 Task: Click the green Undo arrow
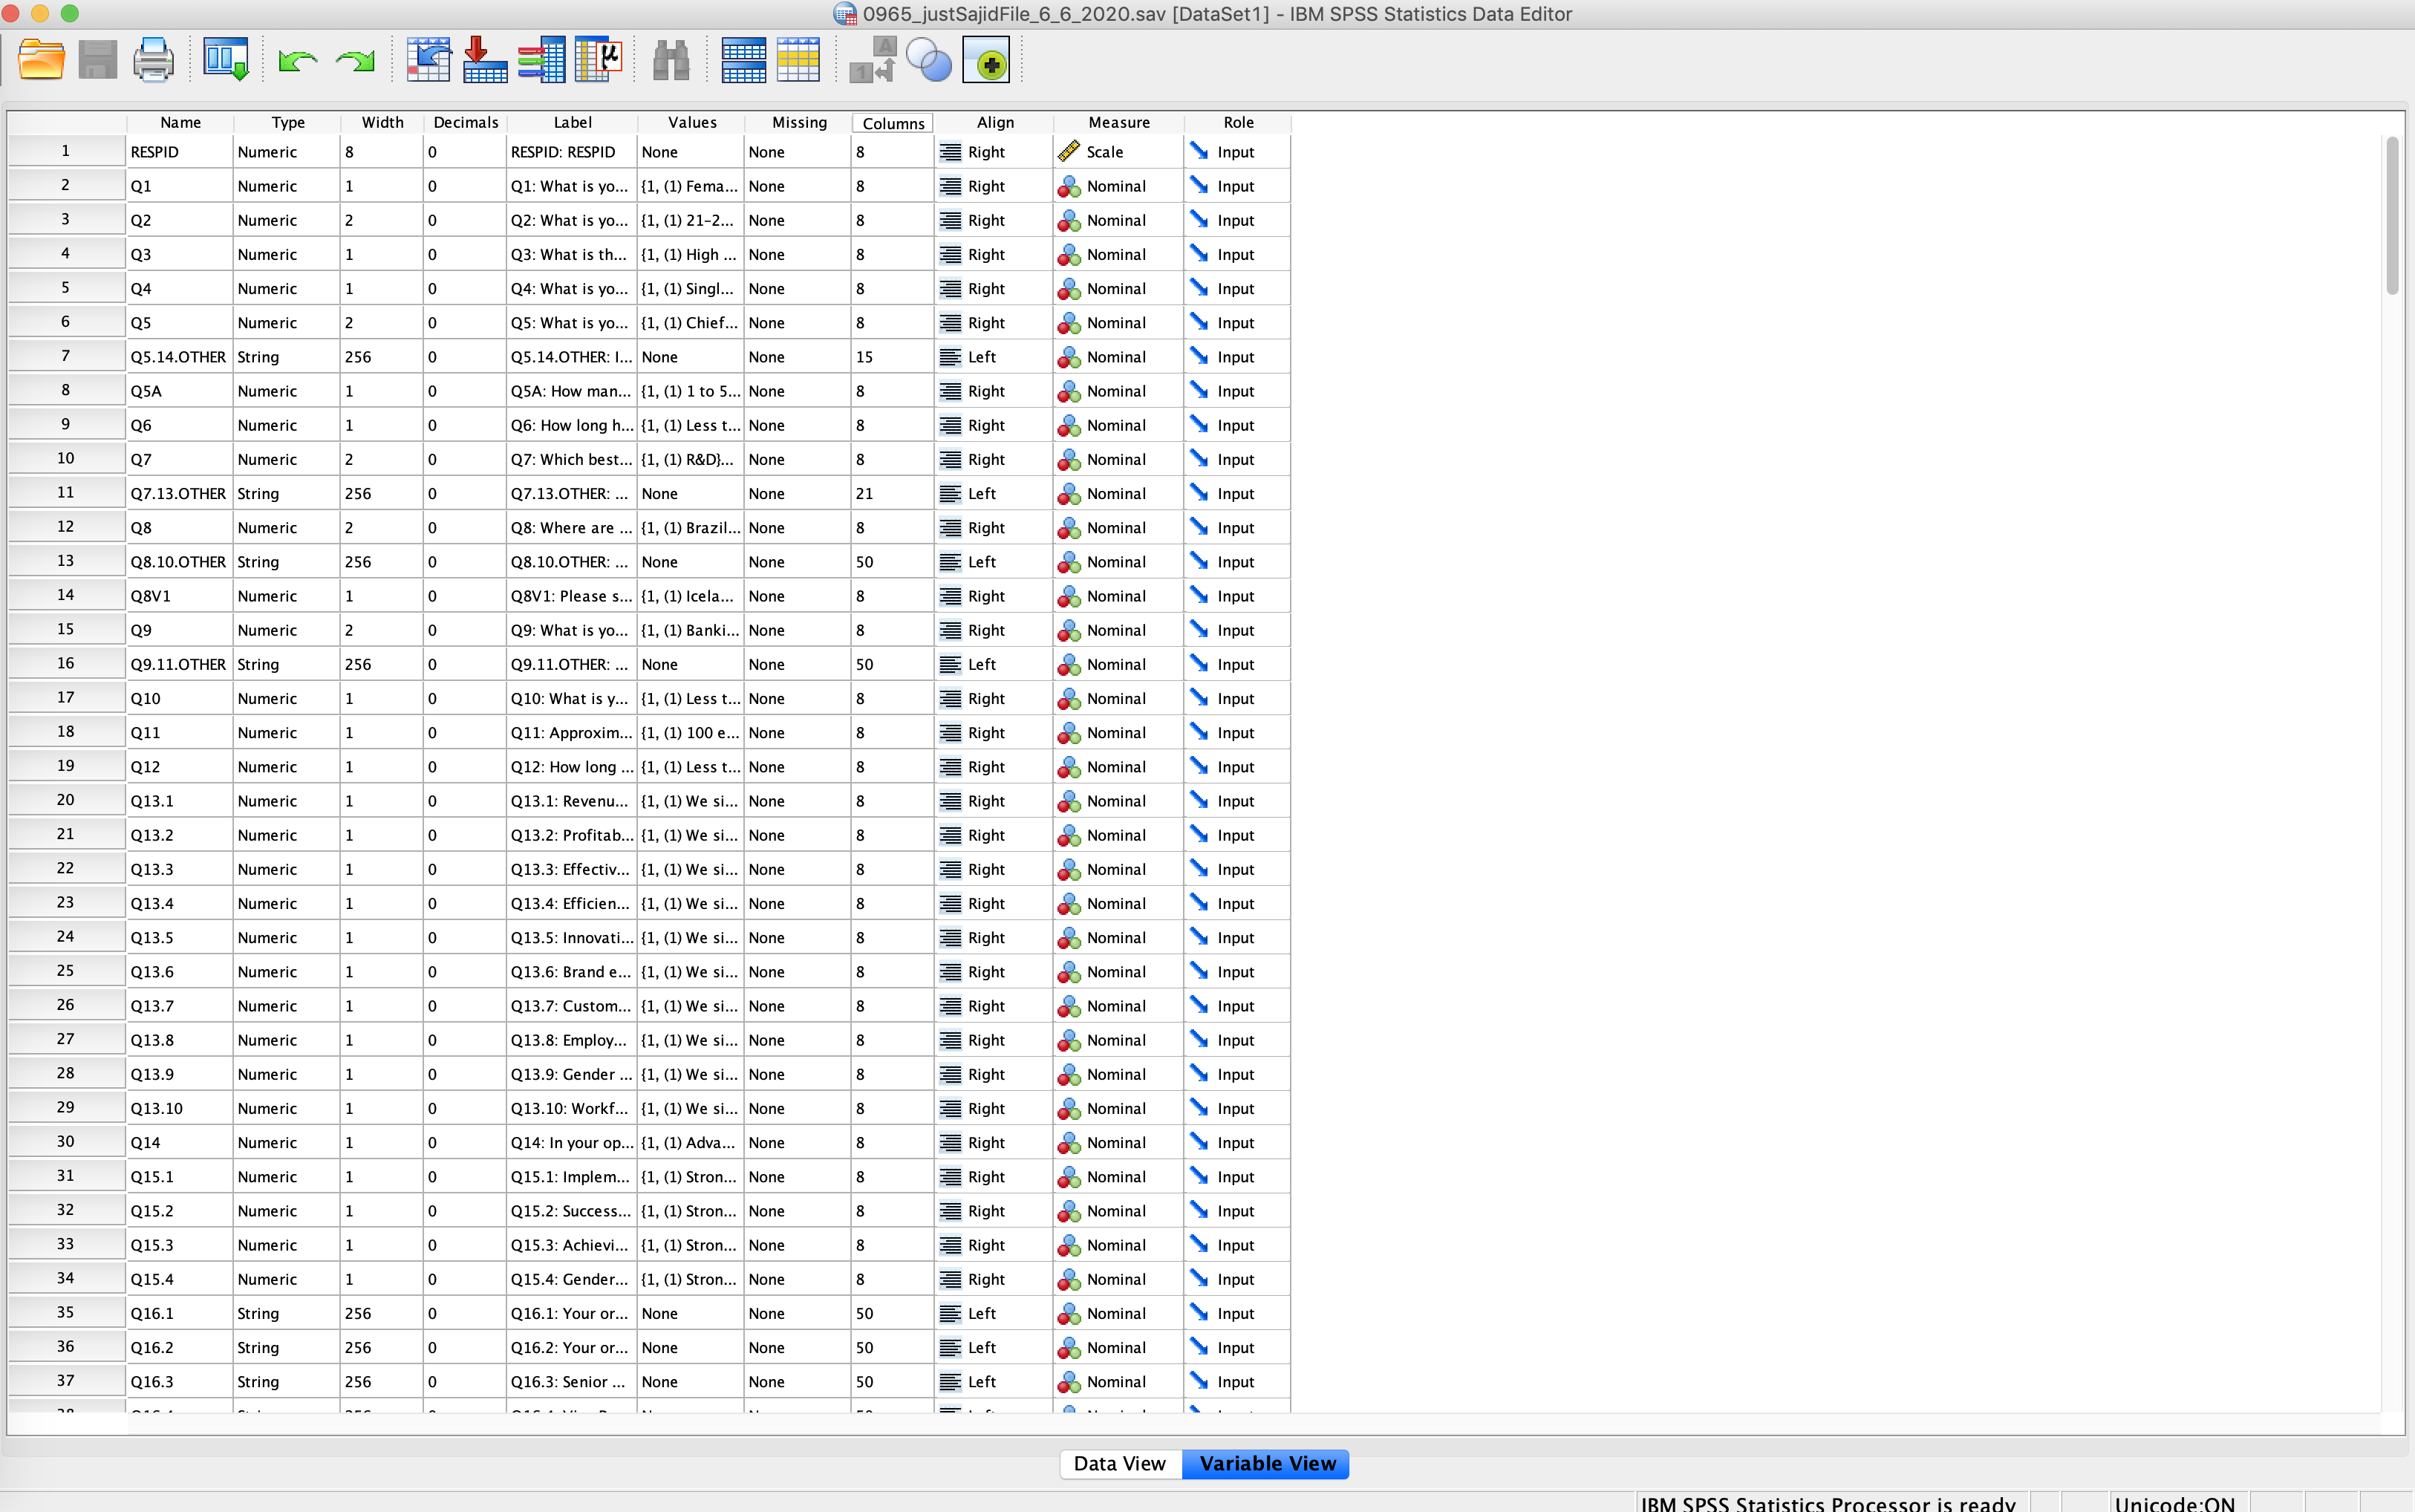click(x=297, y=61)
